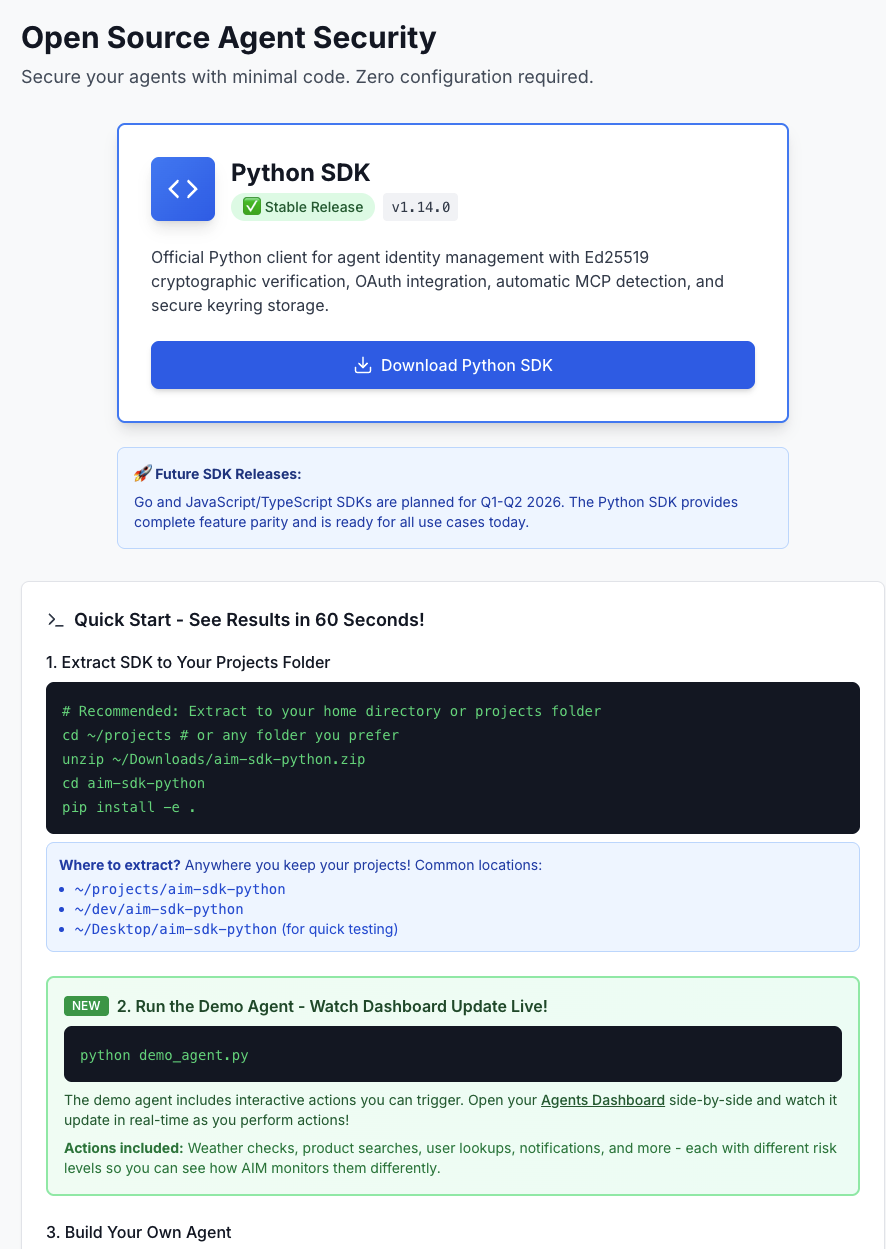The image size is (886, 1249).
Task: Click the pip install -e . command line
Action: click(x=129, y=807)
